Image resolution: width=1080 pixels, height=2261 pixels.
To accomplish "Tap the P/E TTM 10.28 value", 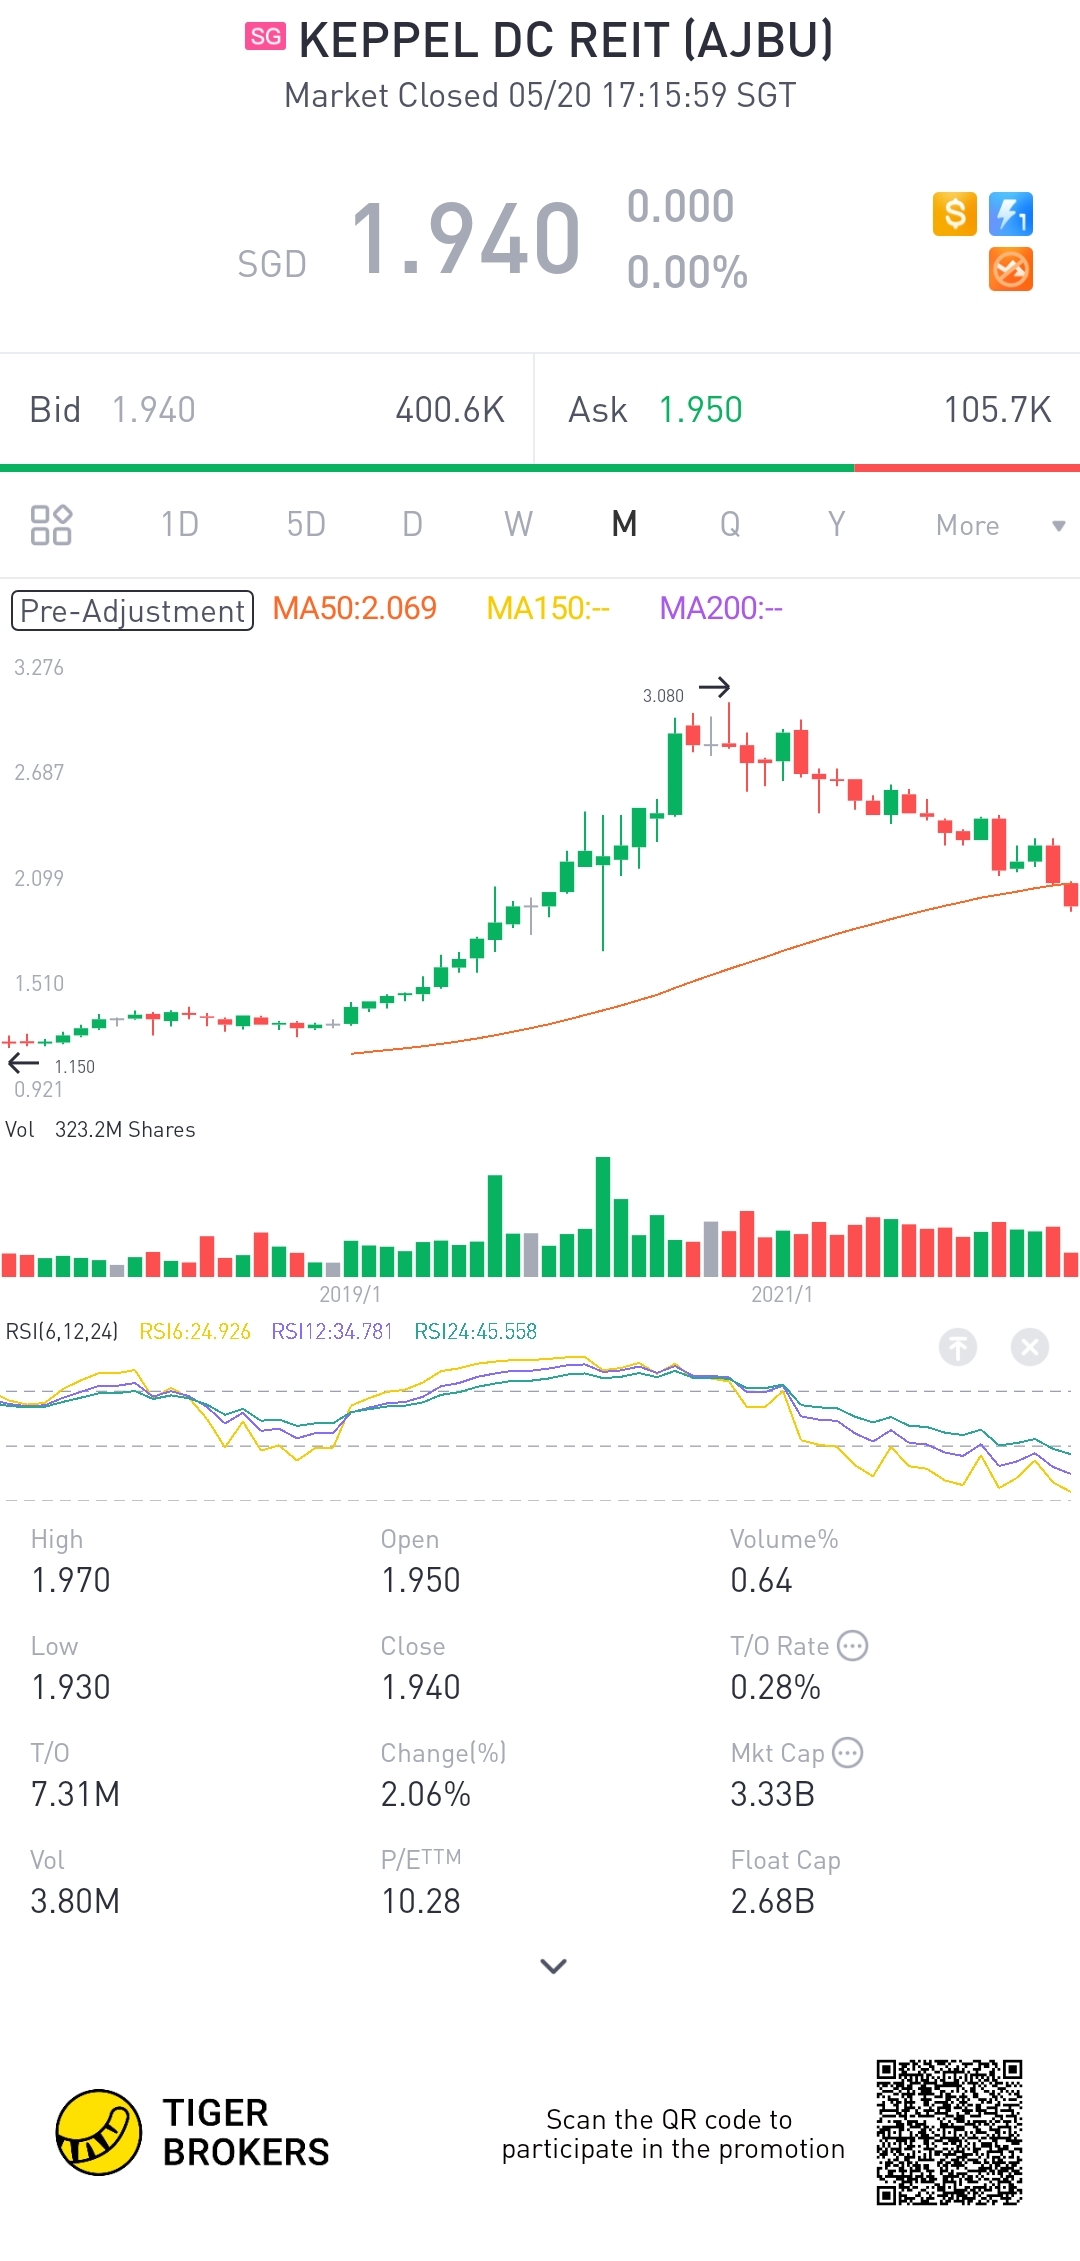I will [x=421, y=1901].
